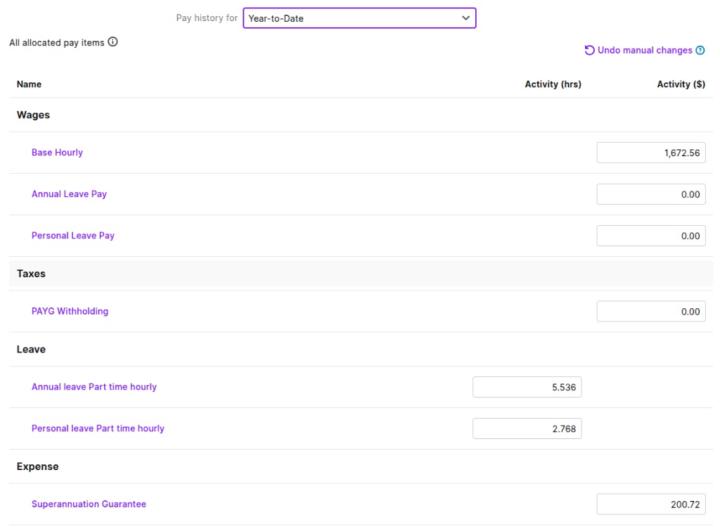Click Undo manual changes link

[x=645, y=50]
